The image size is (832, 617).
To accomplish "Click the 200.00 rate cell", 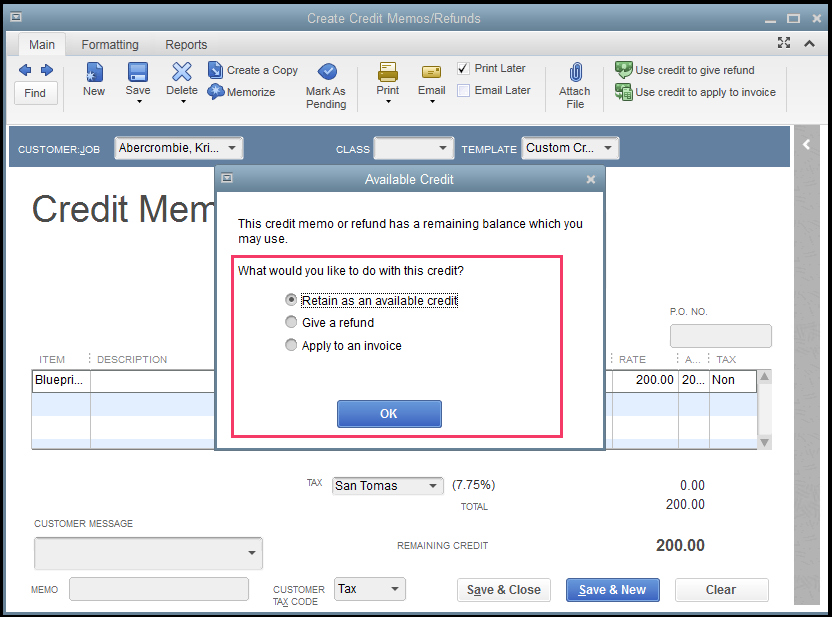I will tap(645, 380).
